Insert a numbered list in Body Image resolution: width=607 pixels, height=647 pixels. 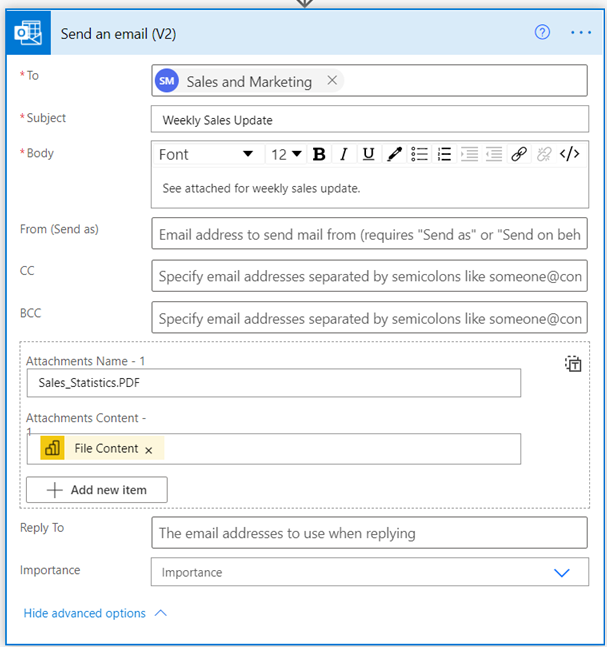tap(444, 154)
